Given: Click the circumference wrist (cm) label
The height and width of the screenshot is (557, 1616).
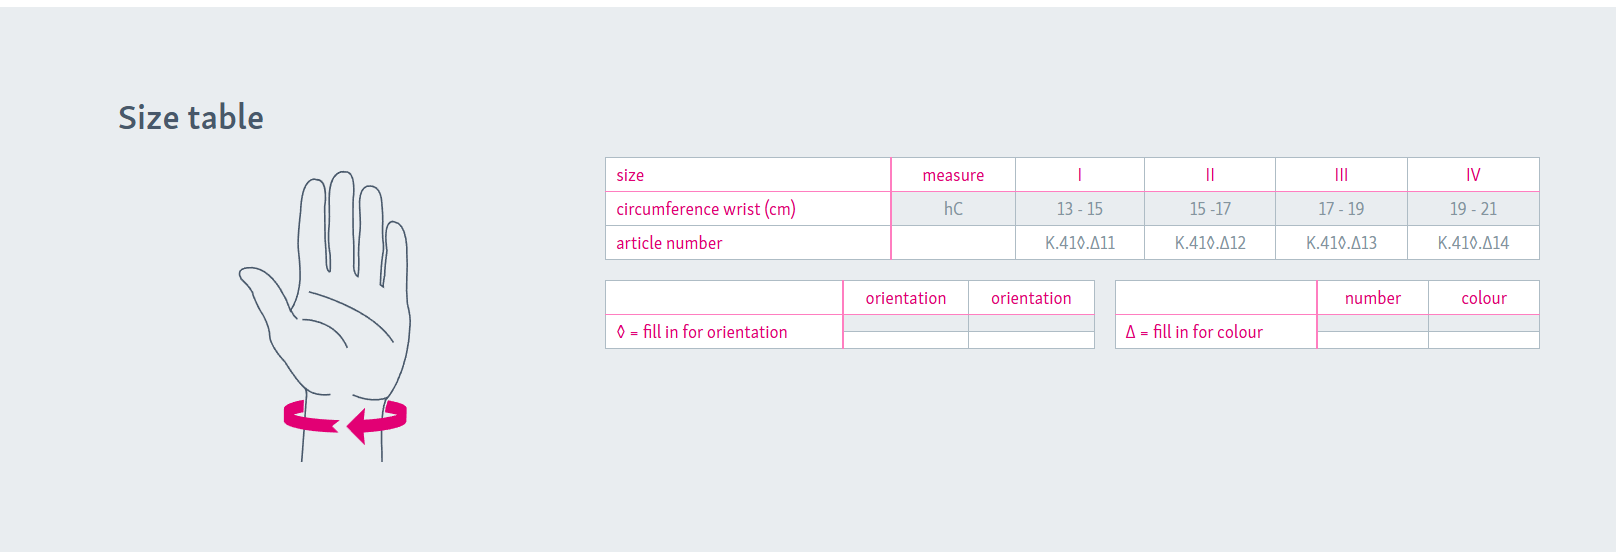Looking at the screenshot, I should point(706,209).
